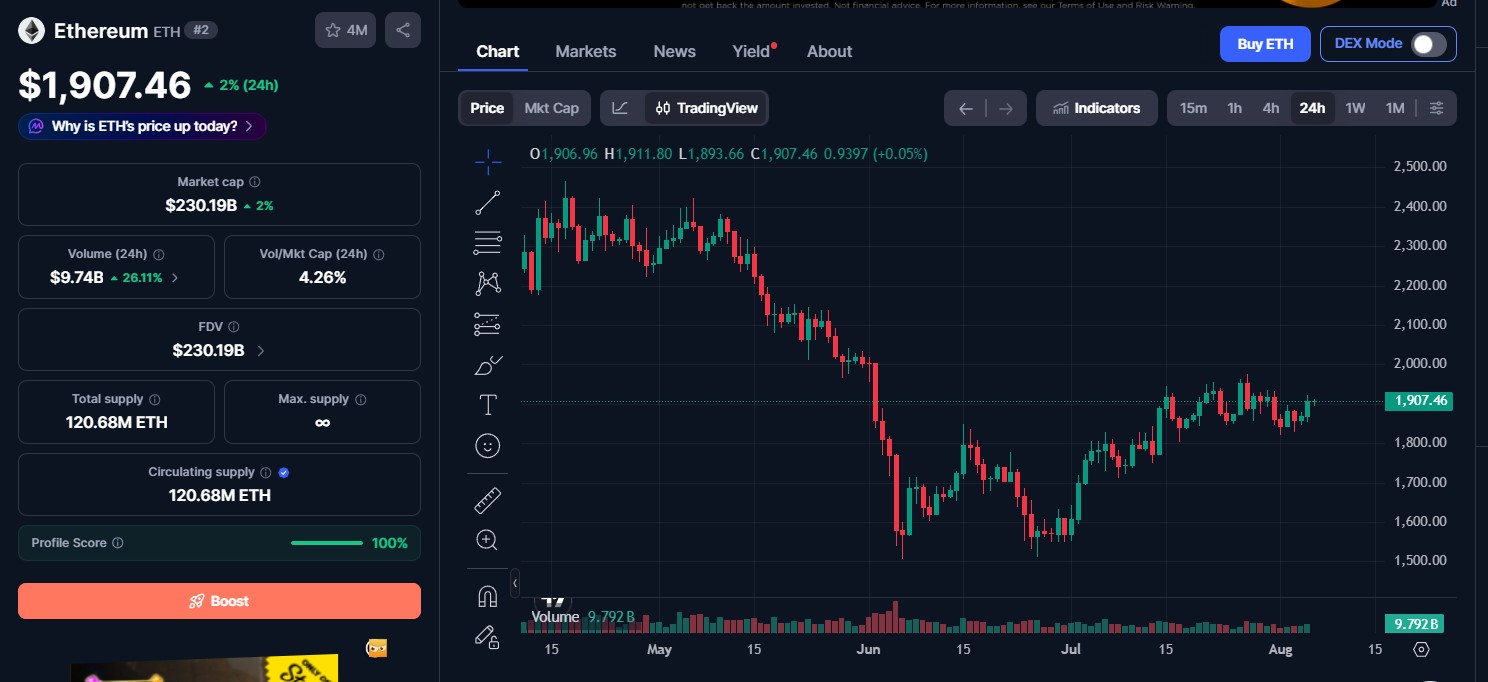Open the Fibonacci retracement tool
Image resolution: width=1488 pixels, height=682 pixels.
coord(488,242)
